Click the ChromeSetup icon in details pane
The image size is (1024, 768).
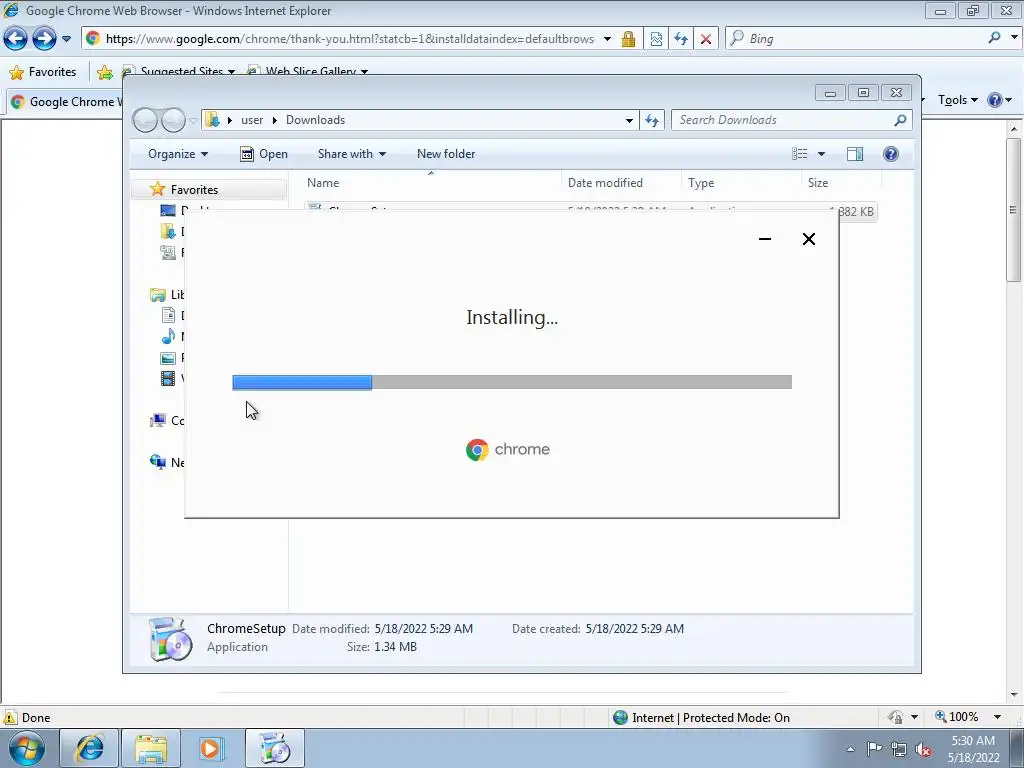pyautogui.click(x=170, y=639)
